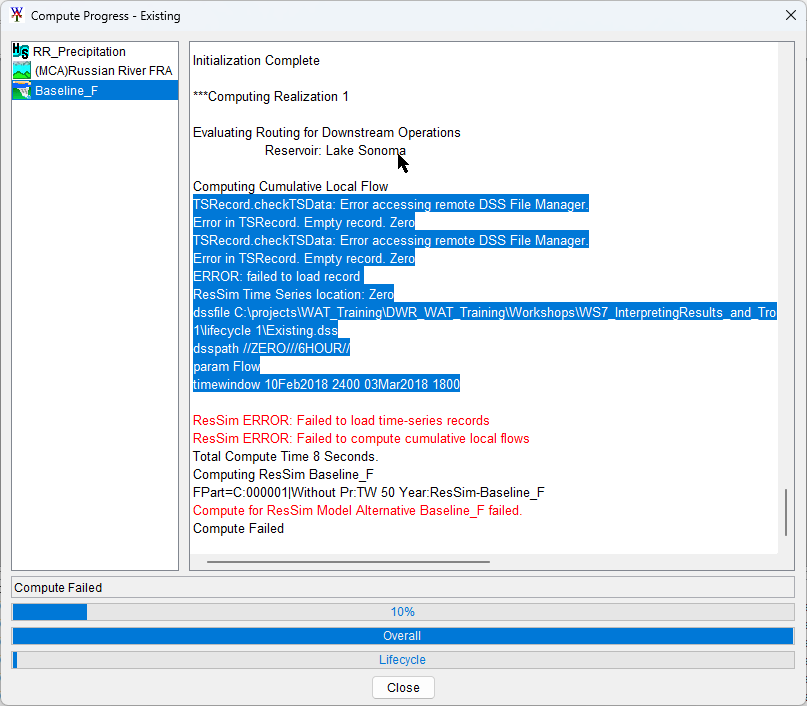This screenshot has width=807, height=706.
Task: Select RR_Precipitation in the model list
Action: click(x=79, y=51)
